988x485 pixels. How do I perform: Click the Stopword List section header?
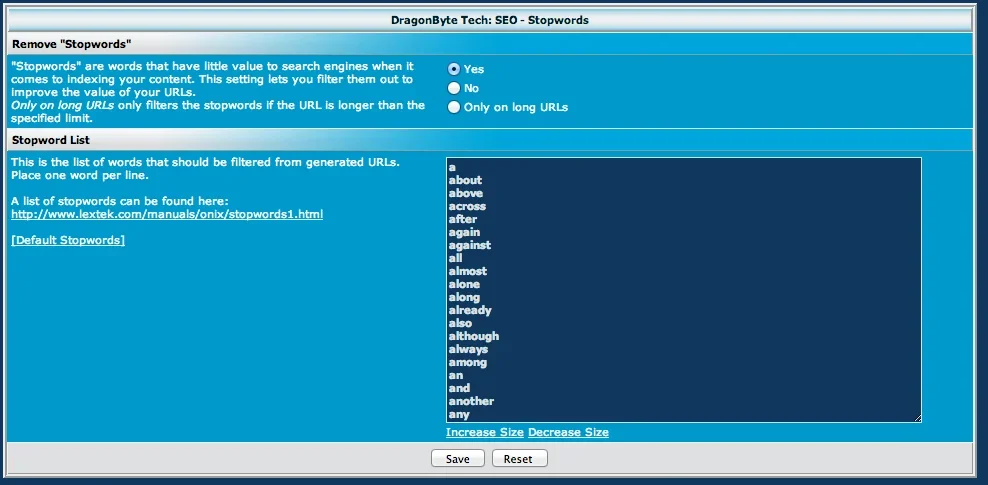489,140
